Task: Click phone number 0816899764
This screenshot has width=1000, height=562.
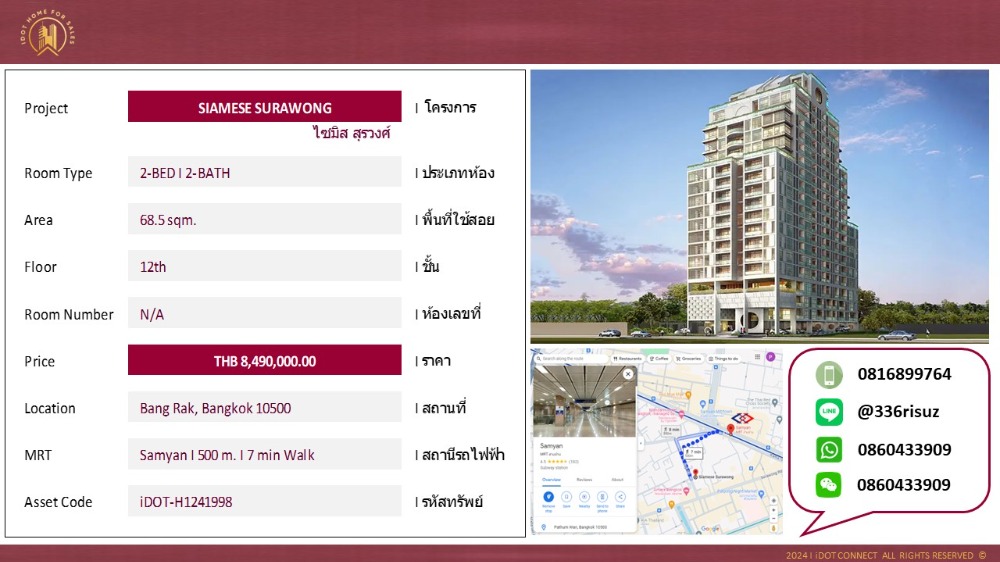Action: click(x=904, y=374)
